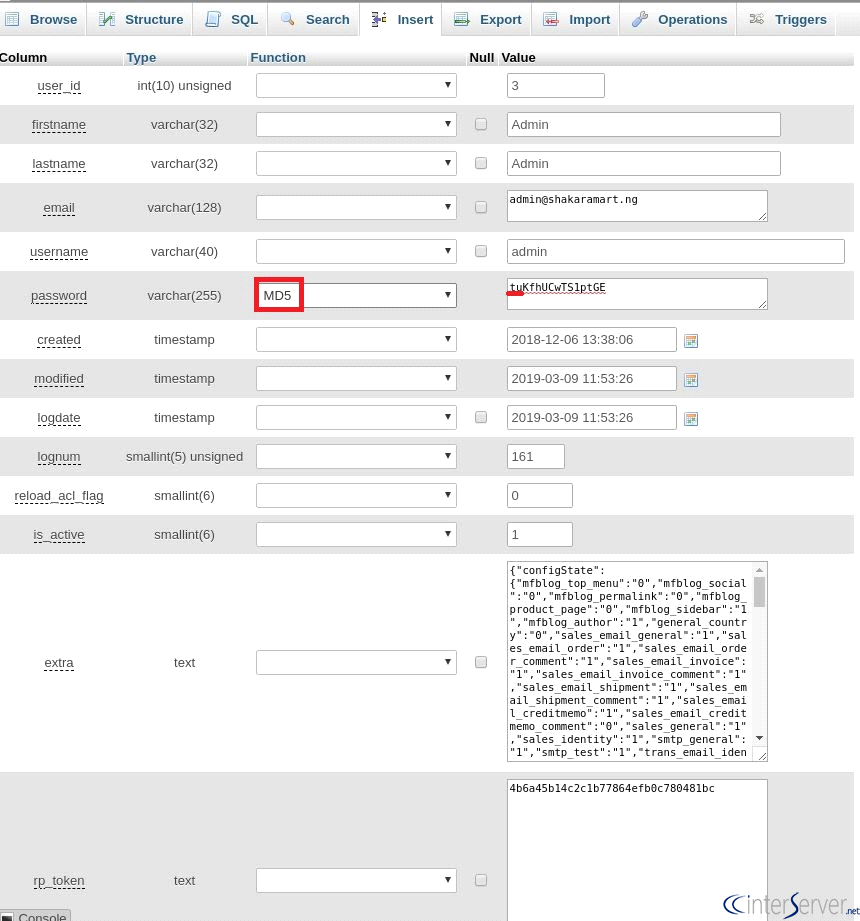
Task: Click the username column name link
Action: [x=59, y=252]
